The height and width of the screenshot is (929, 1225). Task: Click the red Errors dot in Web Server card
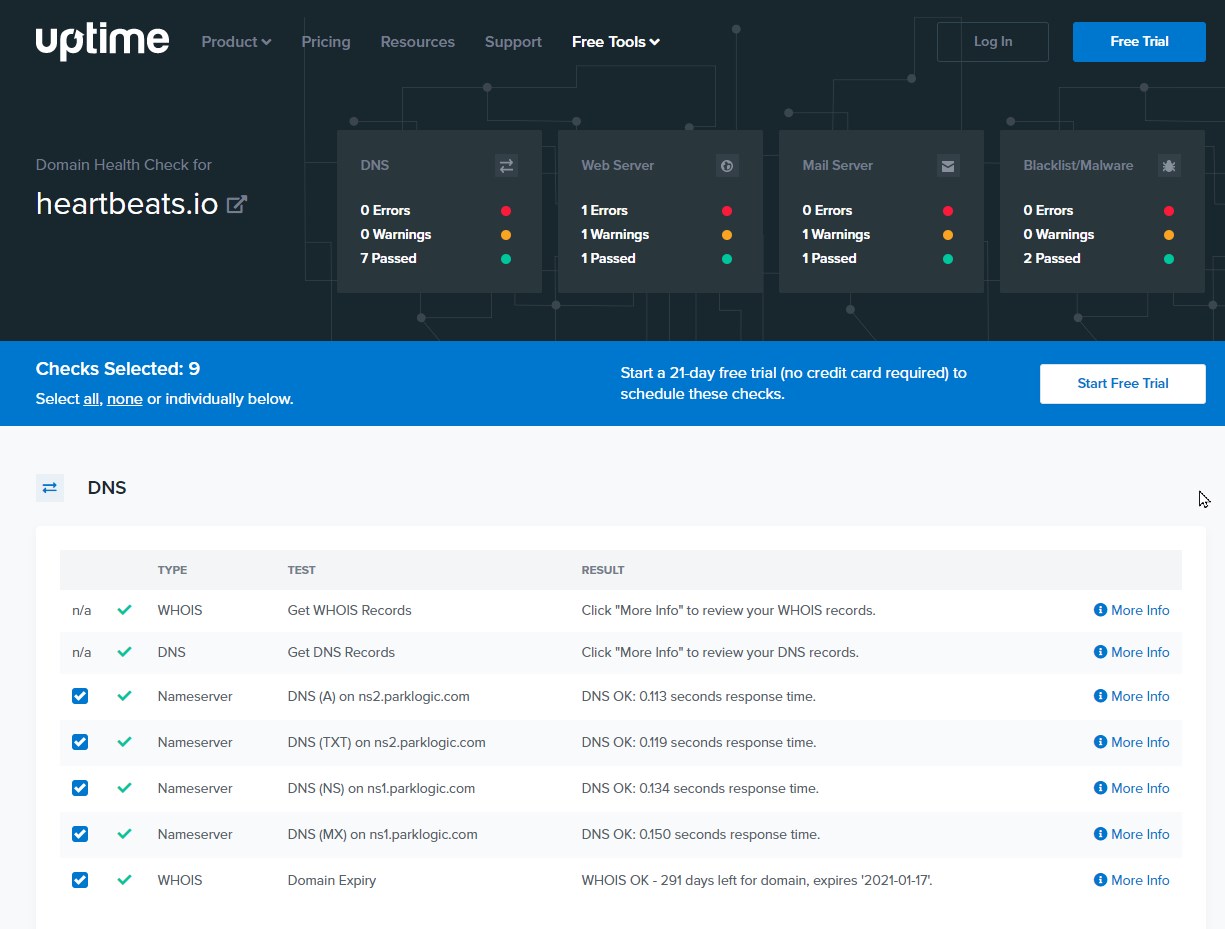[x=727, y=211]
